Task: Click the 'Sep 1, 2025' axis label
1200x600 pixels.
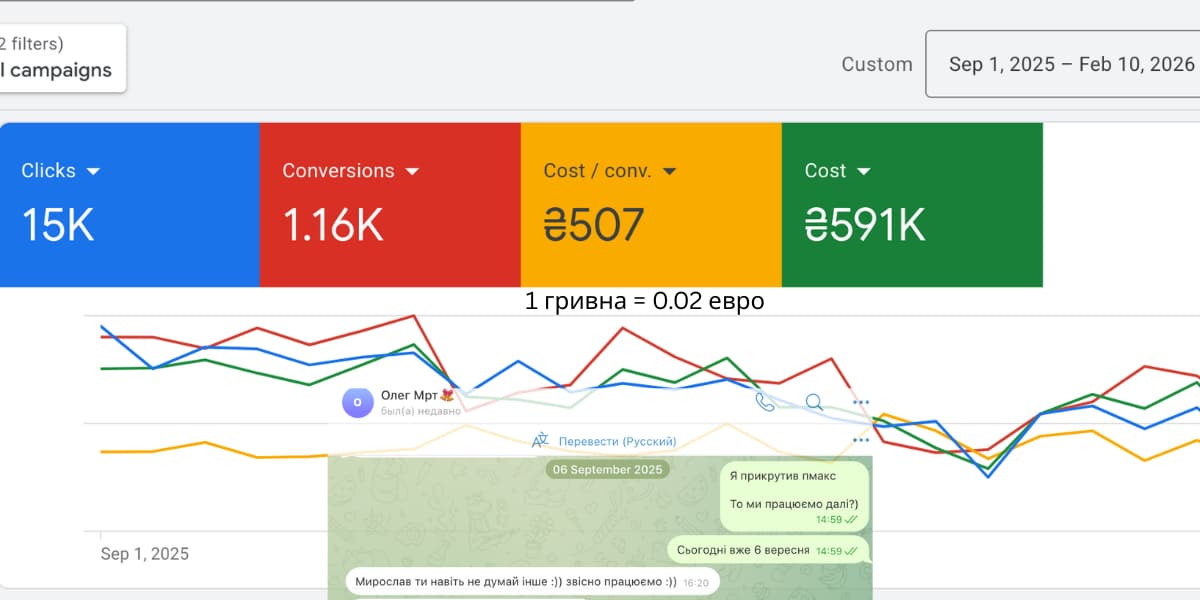Action: coord(144,554)
